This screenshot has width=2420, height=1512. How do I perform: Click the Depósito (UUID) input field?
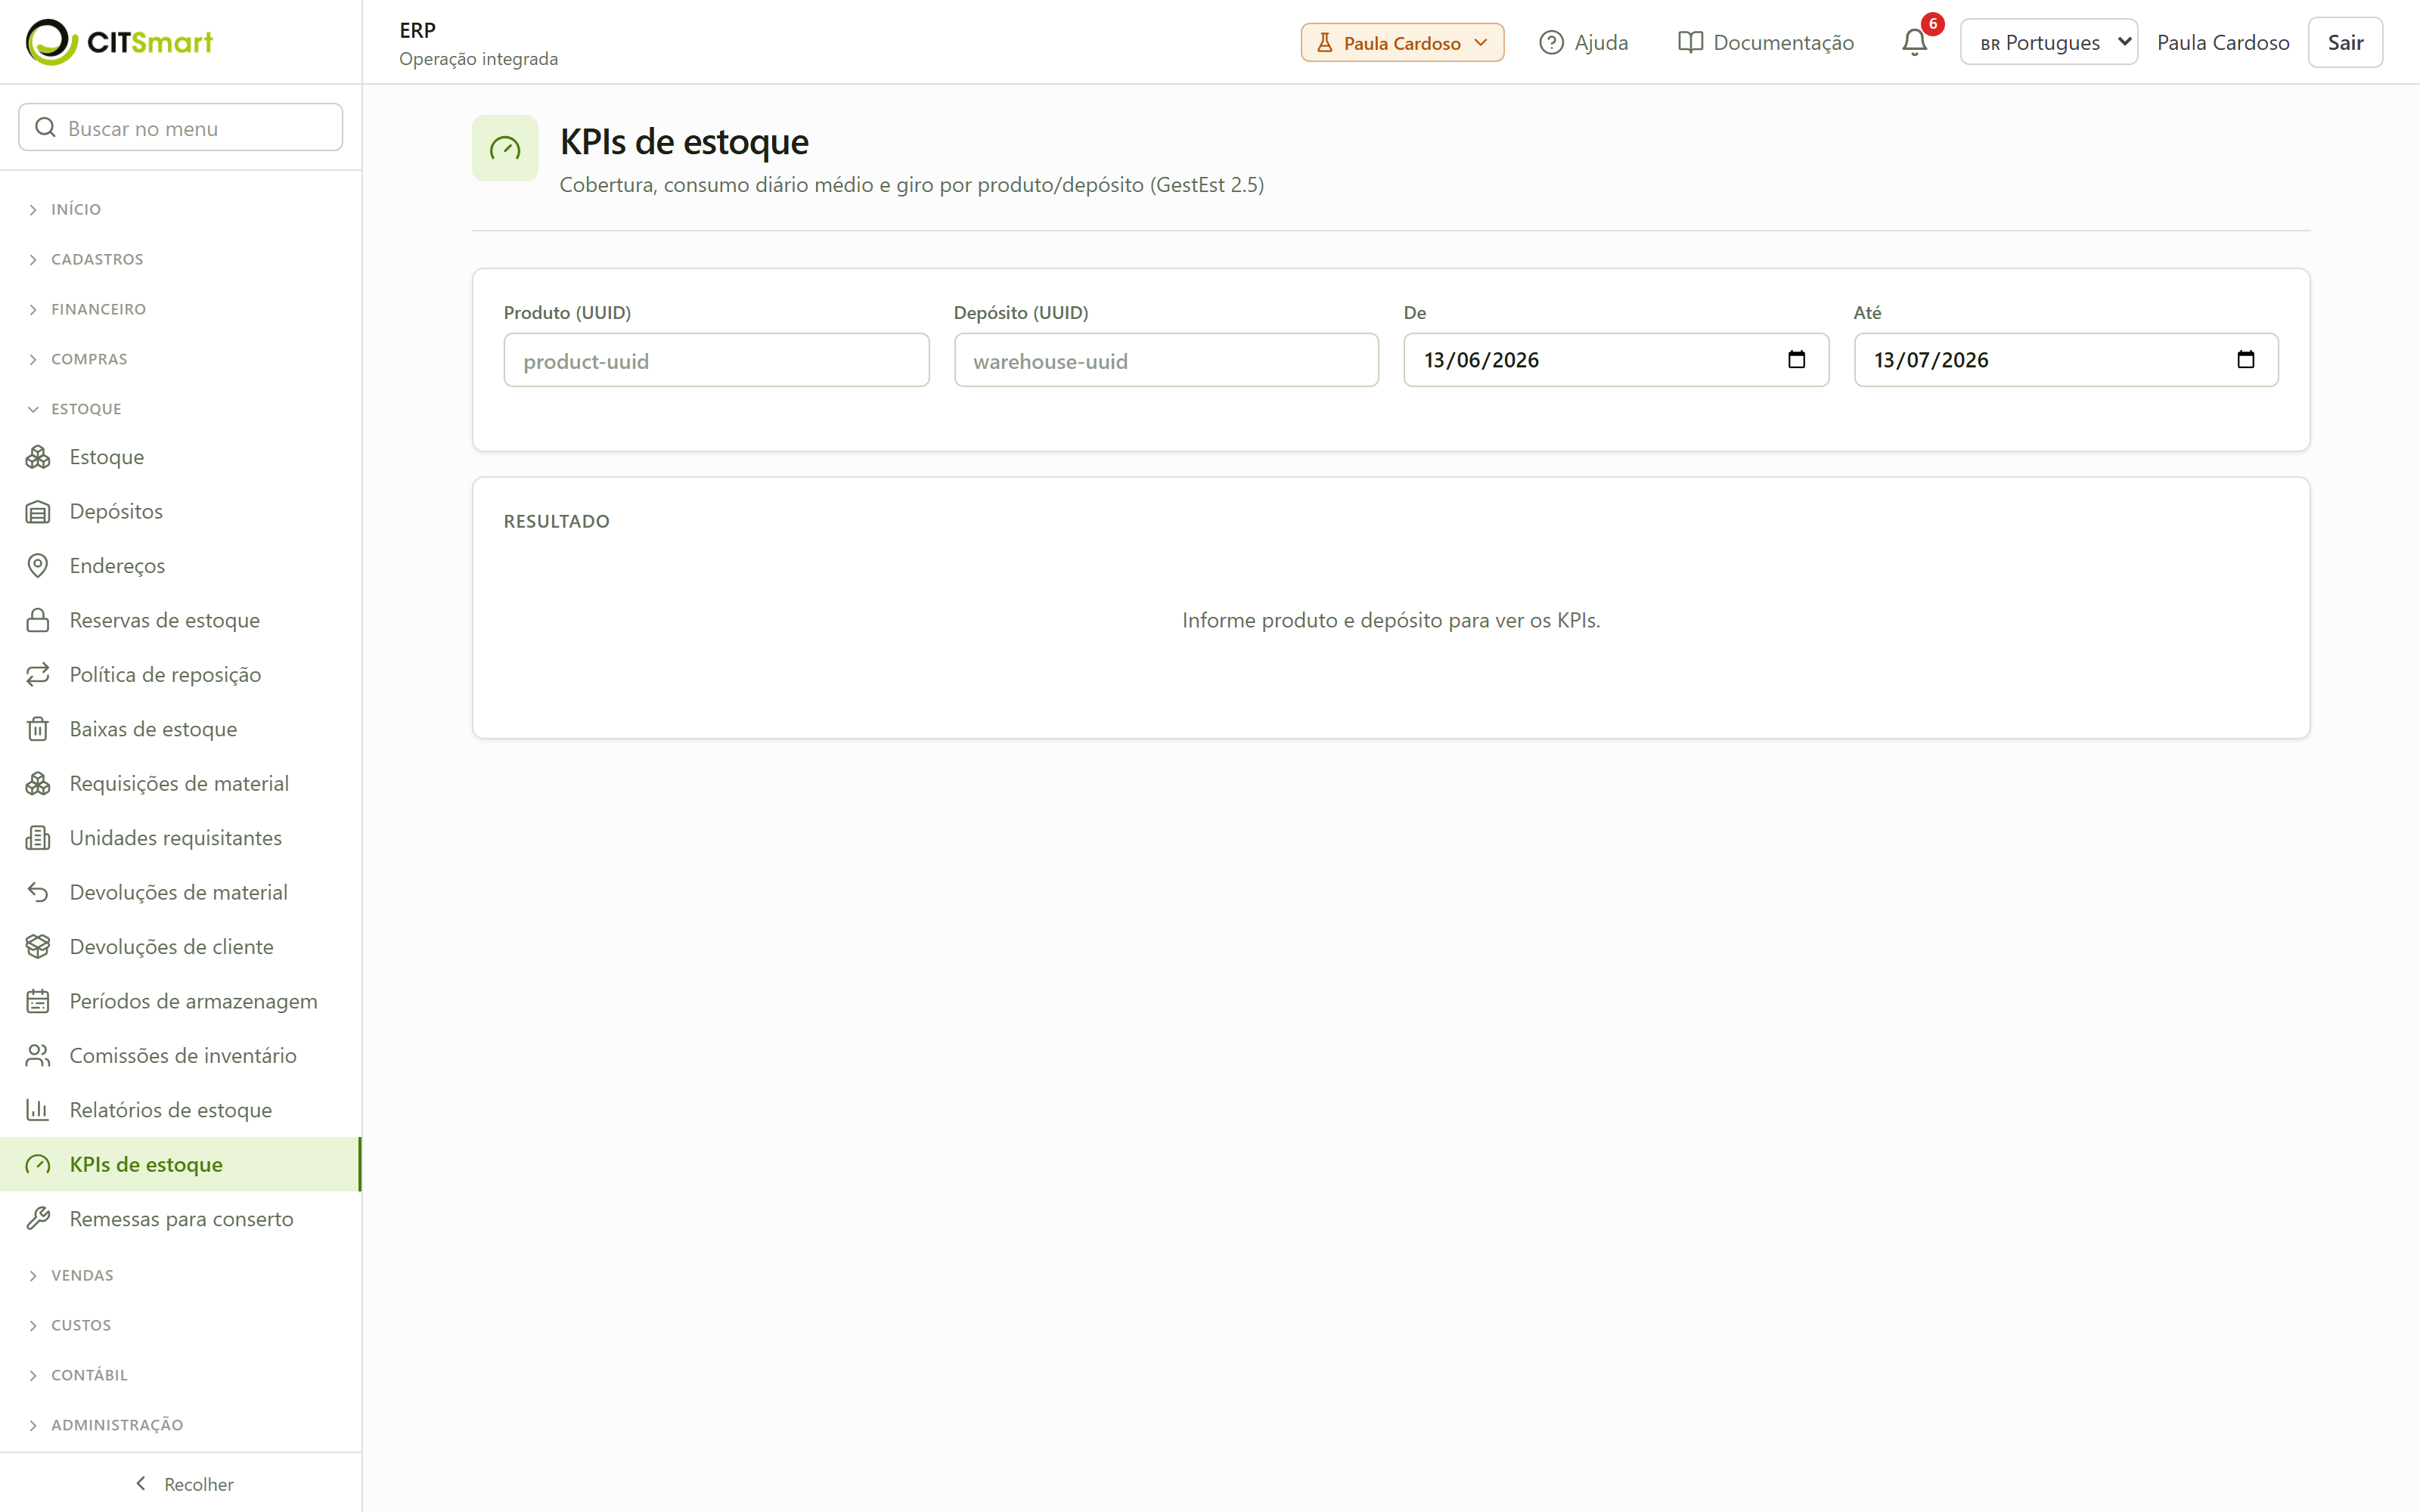click(x=1166, y=360)
